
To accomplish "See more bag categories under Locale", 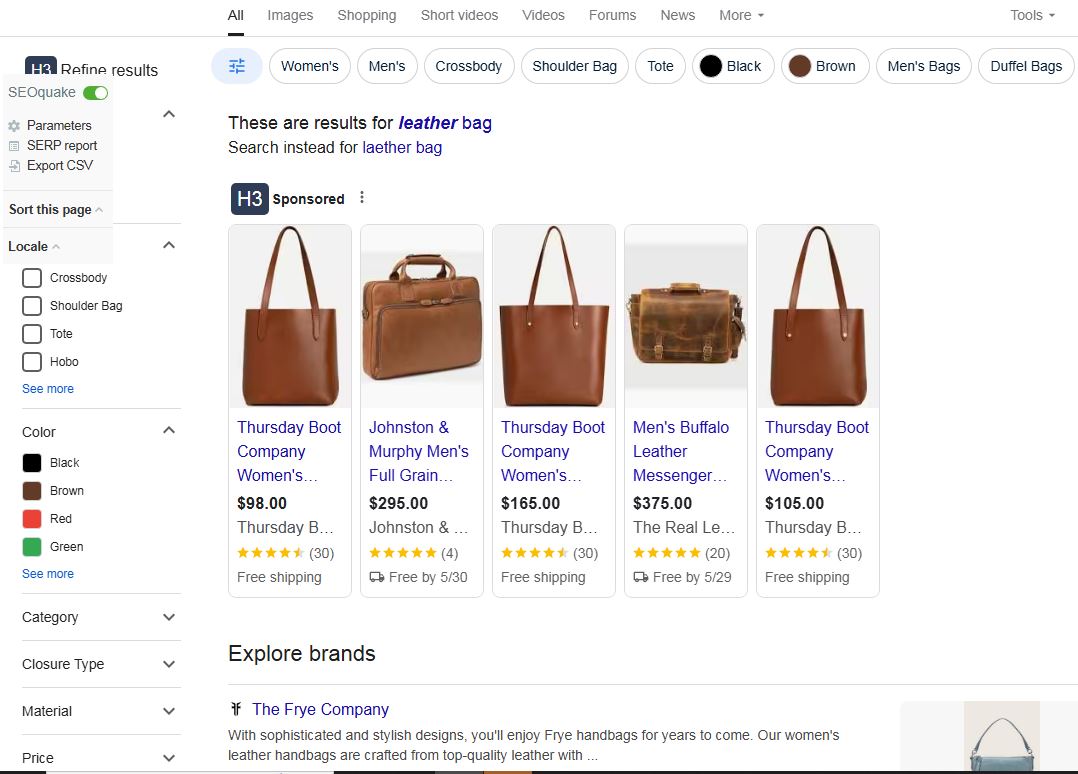I will tap(47, 388).
